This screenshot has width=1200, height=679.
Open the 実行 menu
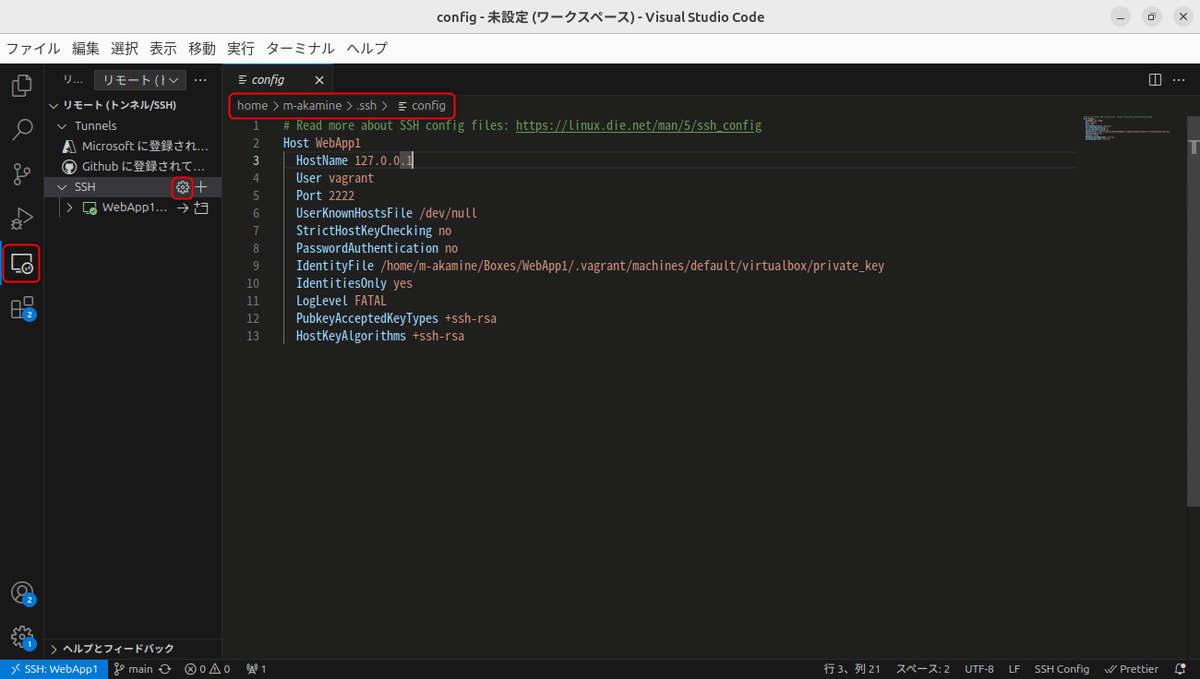(241, 48)
